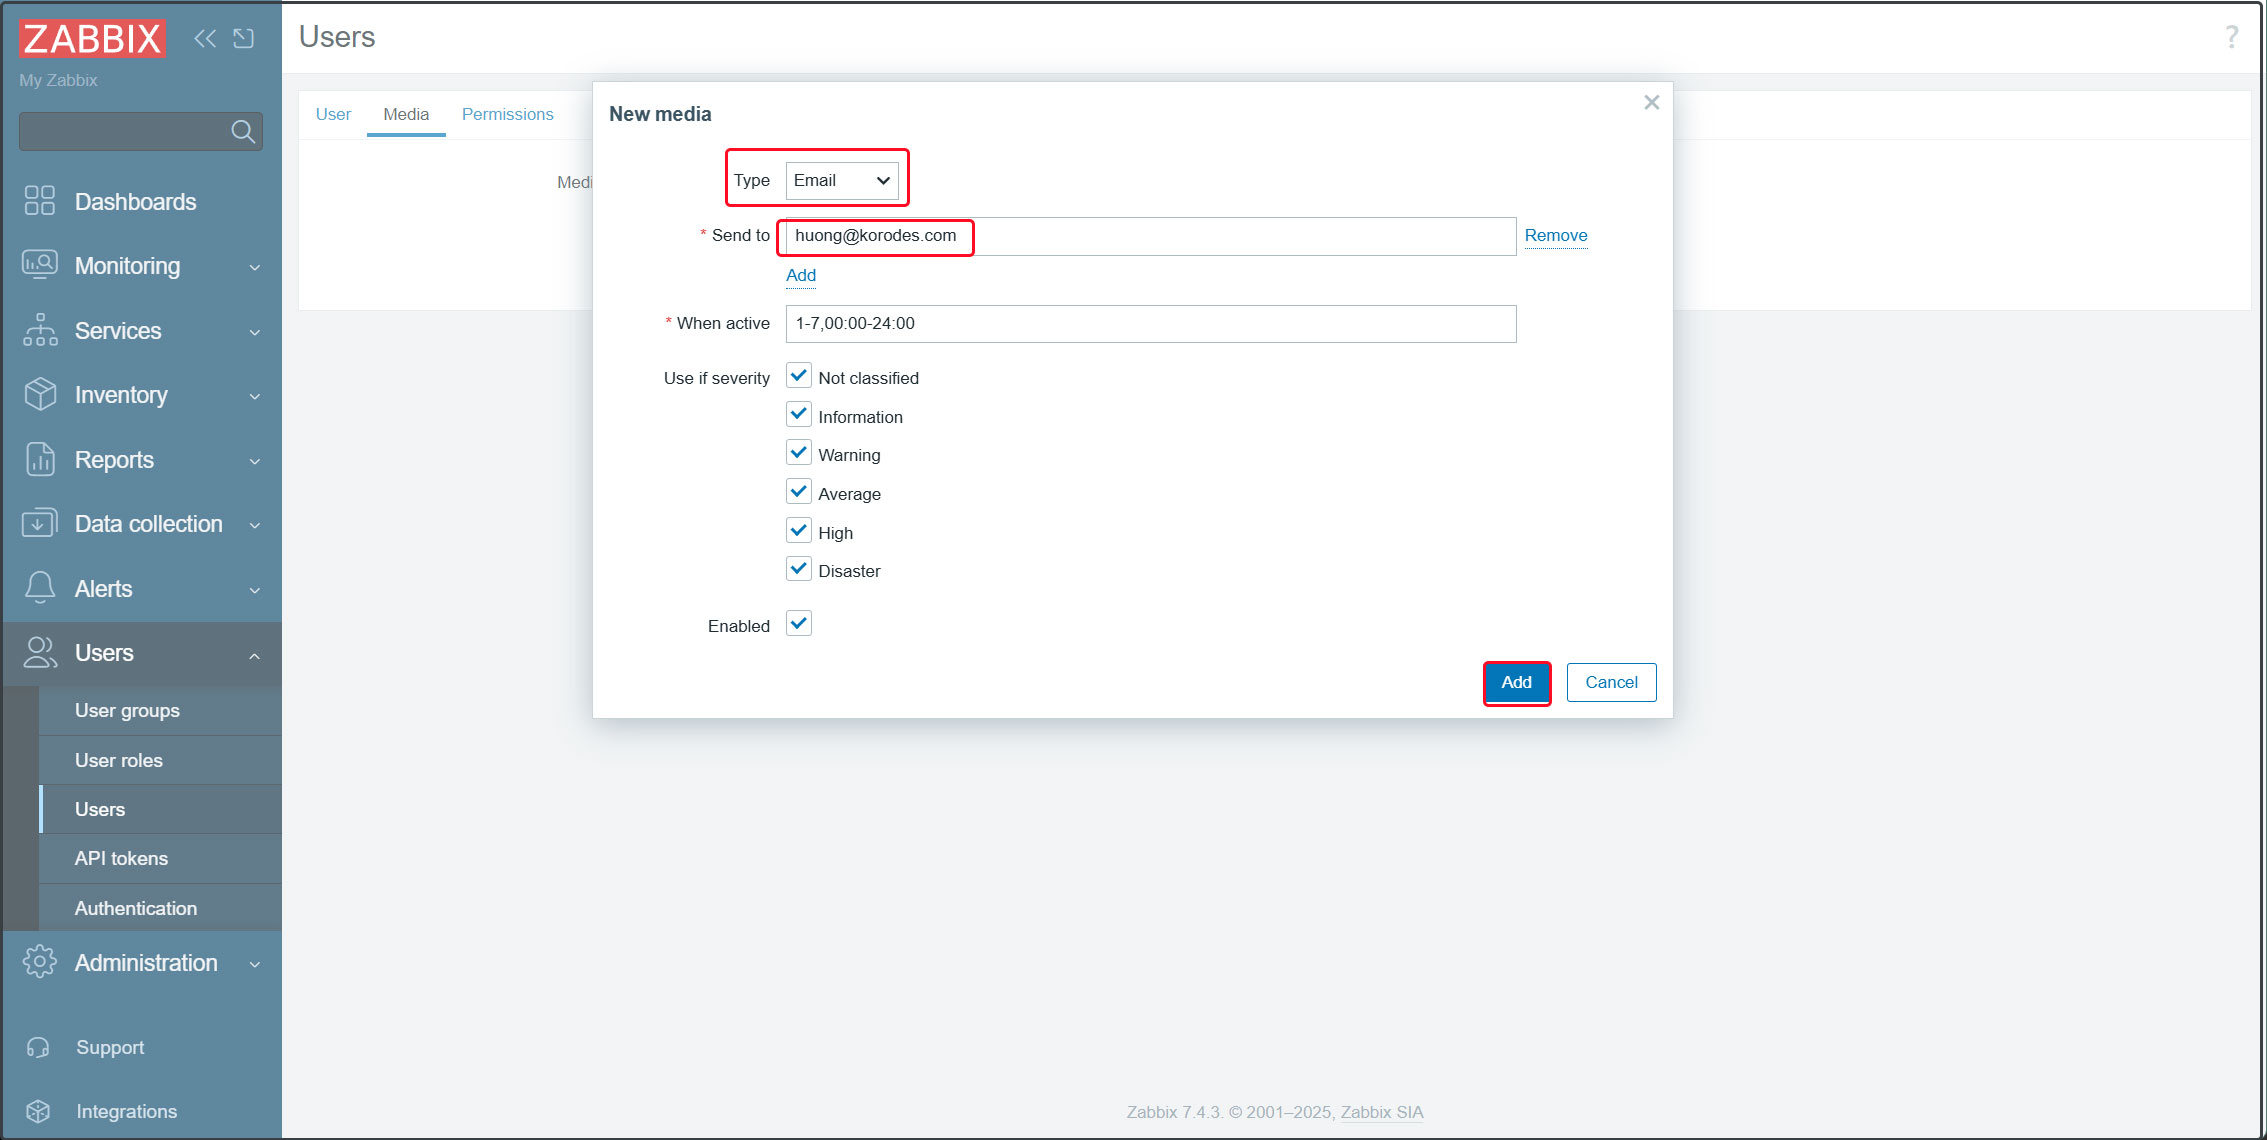Open help via question mark icon
Image resolution: width=2267 pixels, height=1140 pixels.
tap(2231, 38)
